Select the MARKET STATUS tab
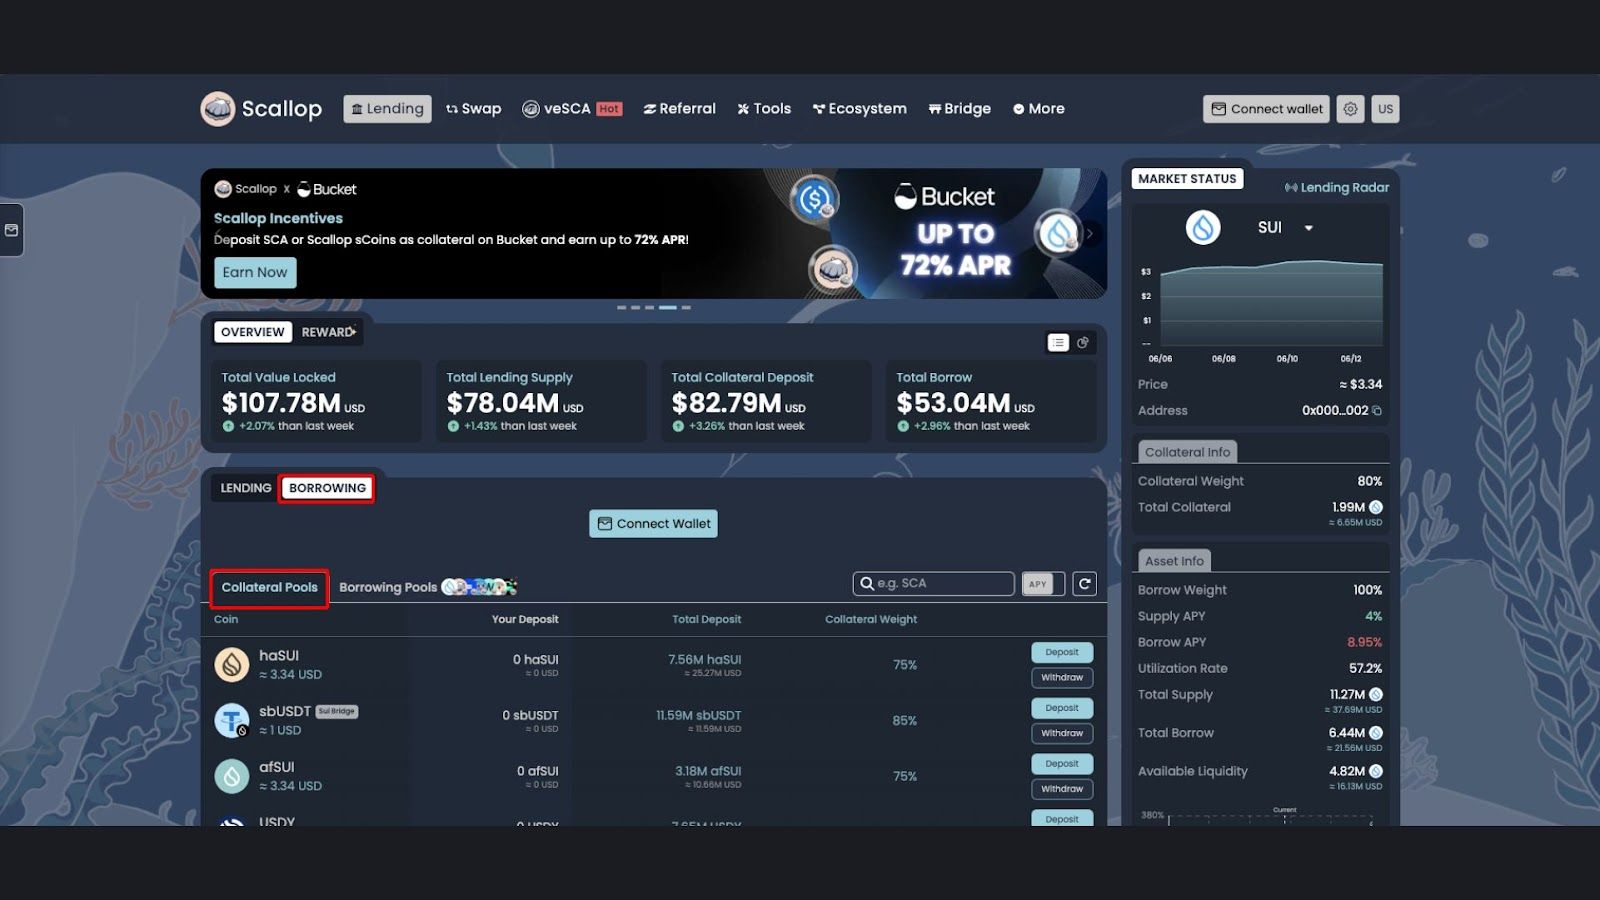Viewport: 1600px width, 900px height. tap(1187, 179)
